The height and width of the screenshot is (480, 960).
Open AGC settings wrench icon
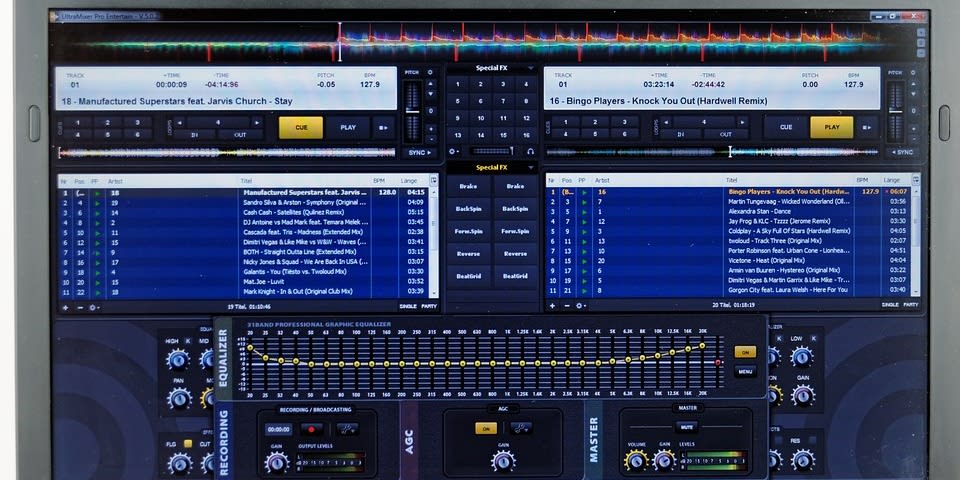pos(521,429)
